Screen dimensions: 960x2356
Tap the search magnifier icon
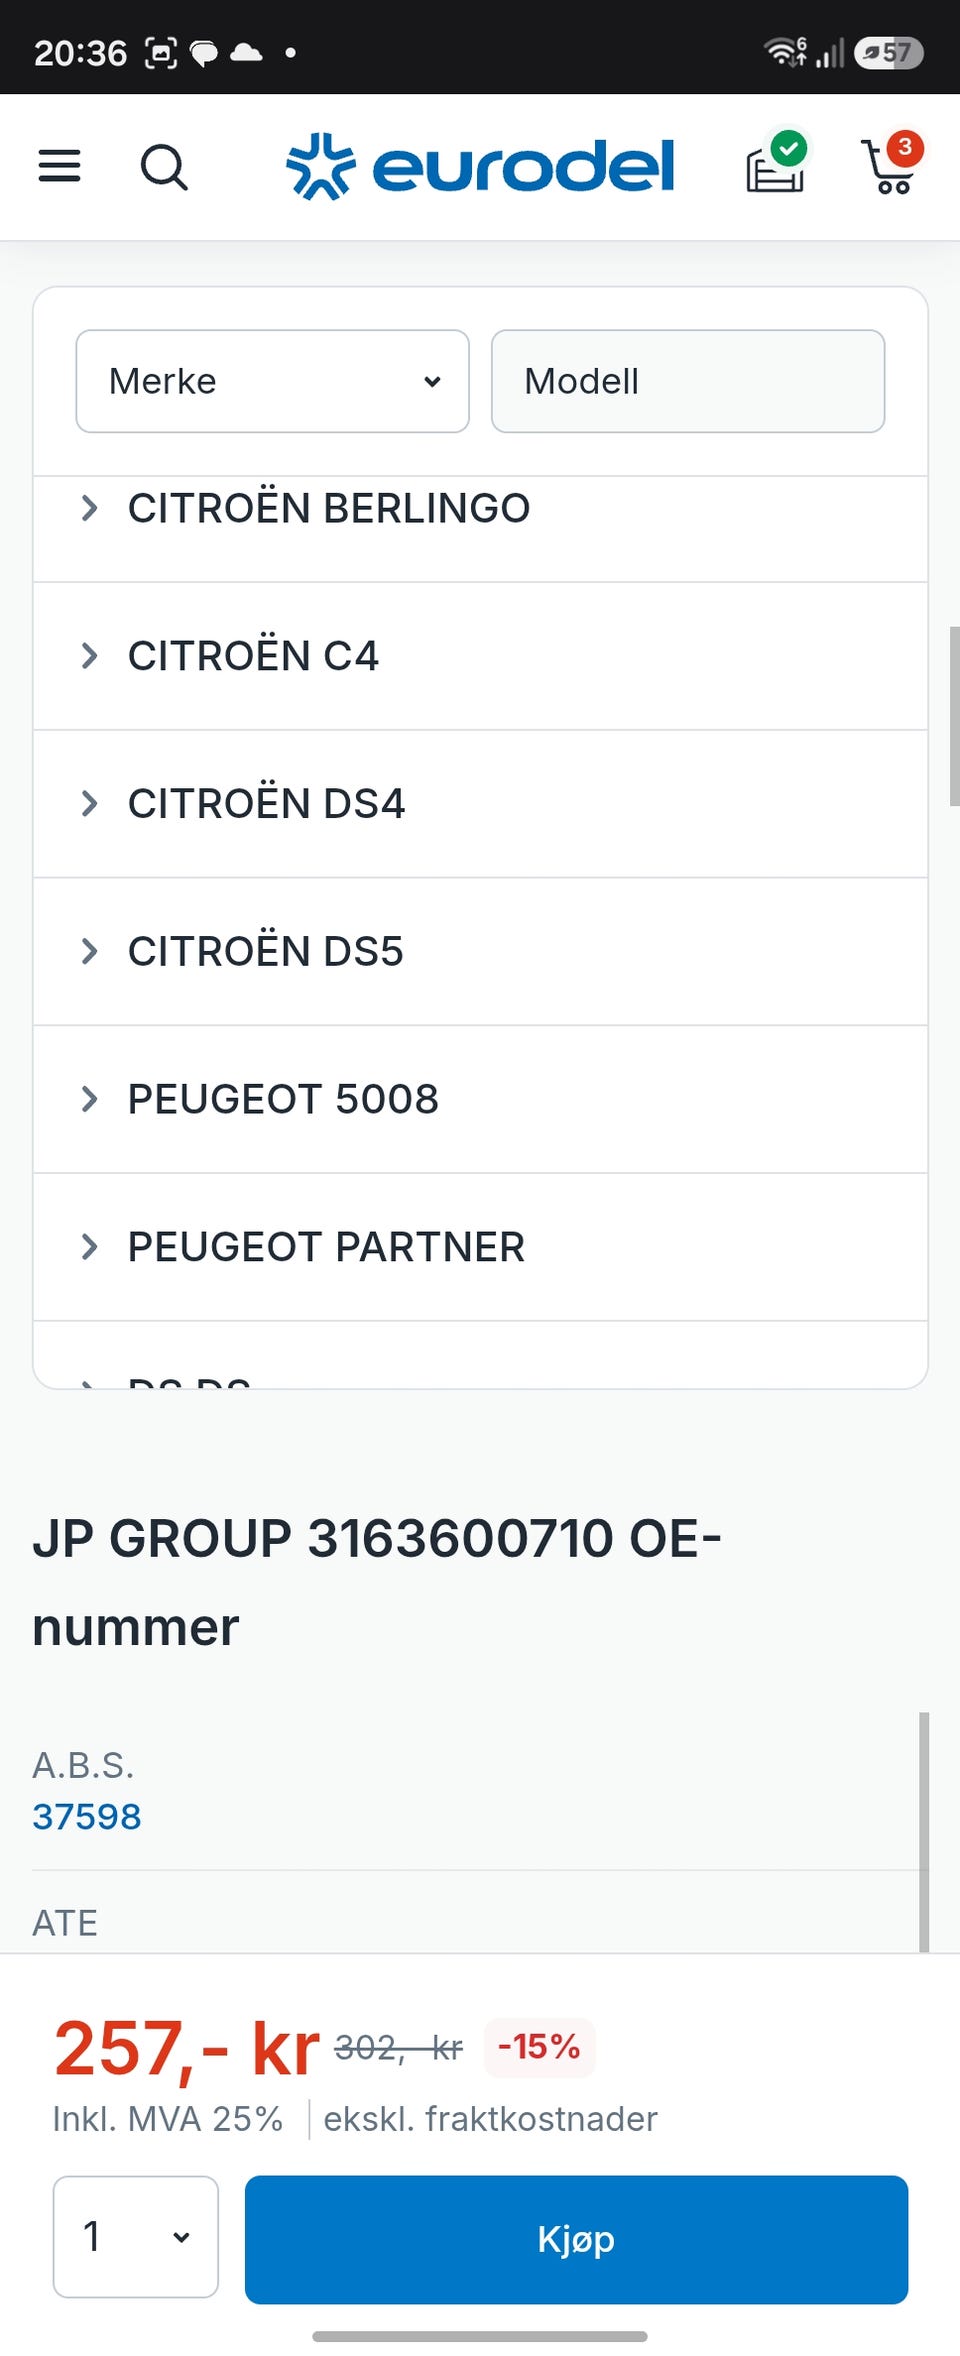164,167
